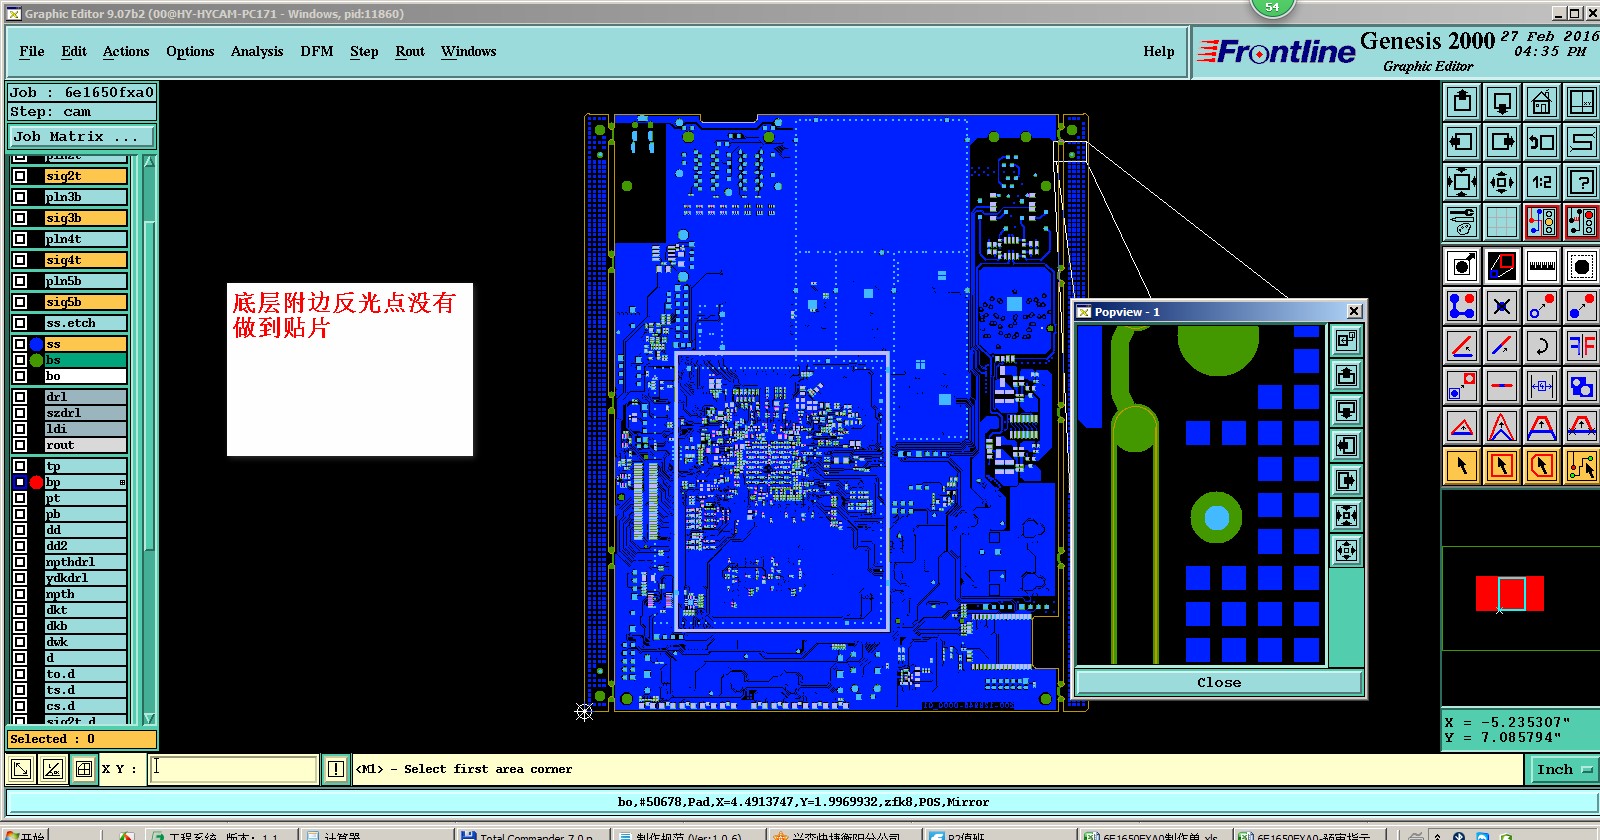Click the 1:2 zoom scale icon

point(1542,182)
